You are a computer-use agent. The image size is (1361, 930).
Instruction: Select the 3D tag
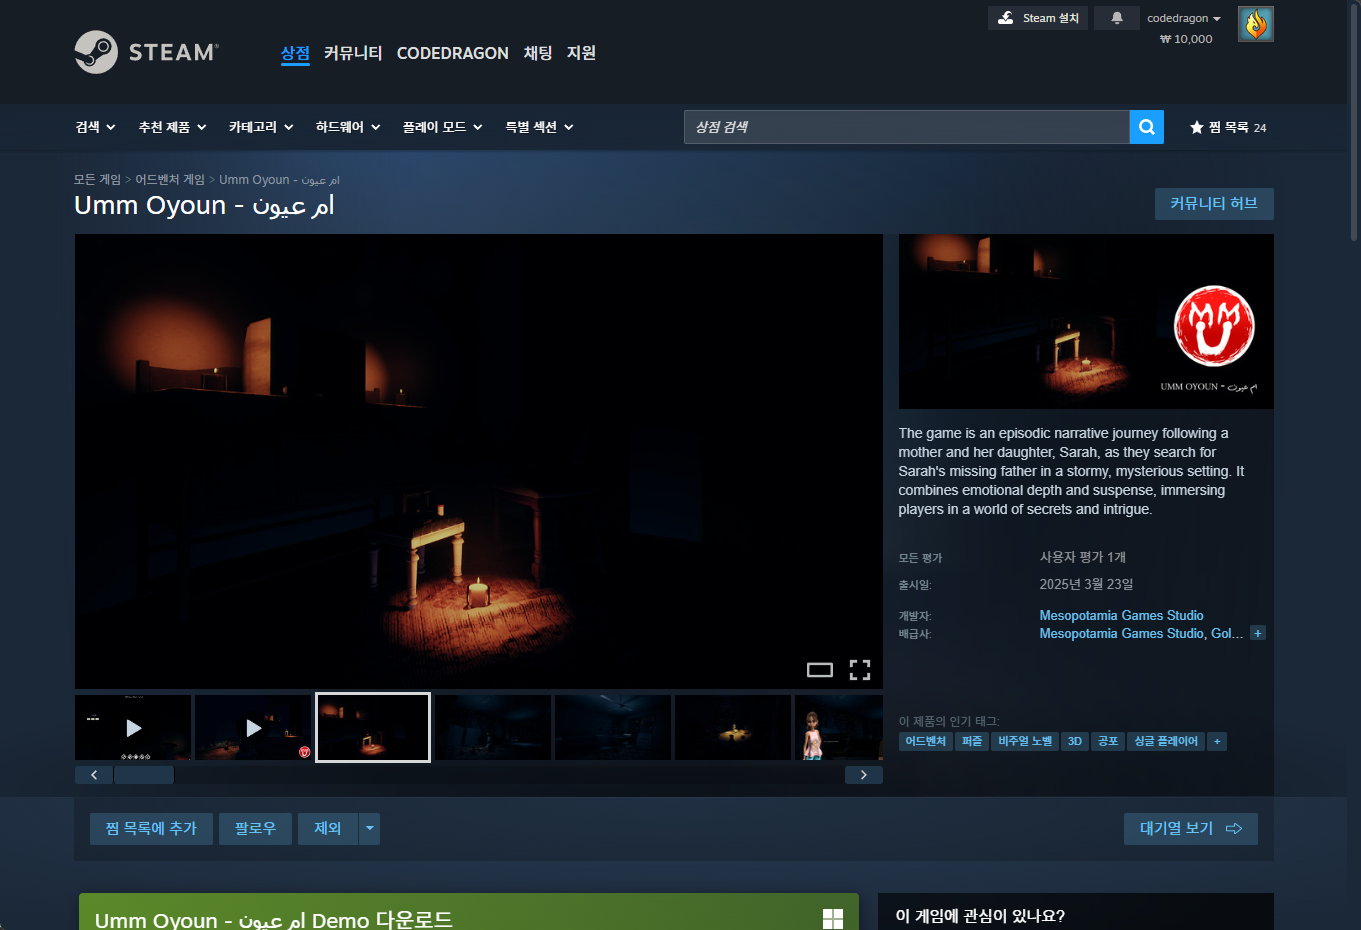point(1075,741)
